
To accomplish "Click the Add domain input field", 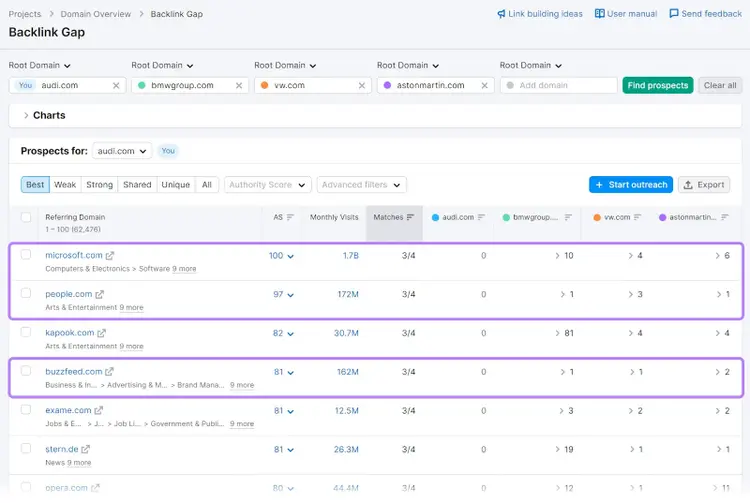I will pyautogui.click(x=559, y=86).
